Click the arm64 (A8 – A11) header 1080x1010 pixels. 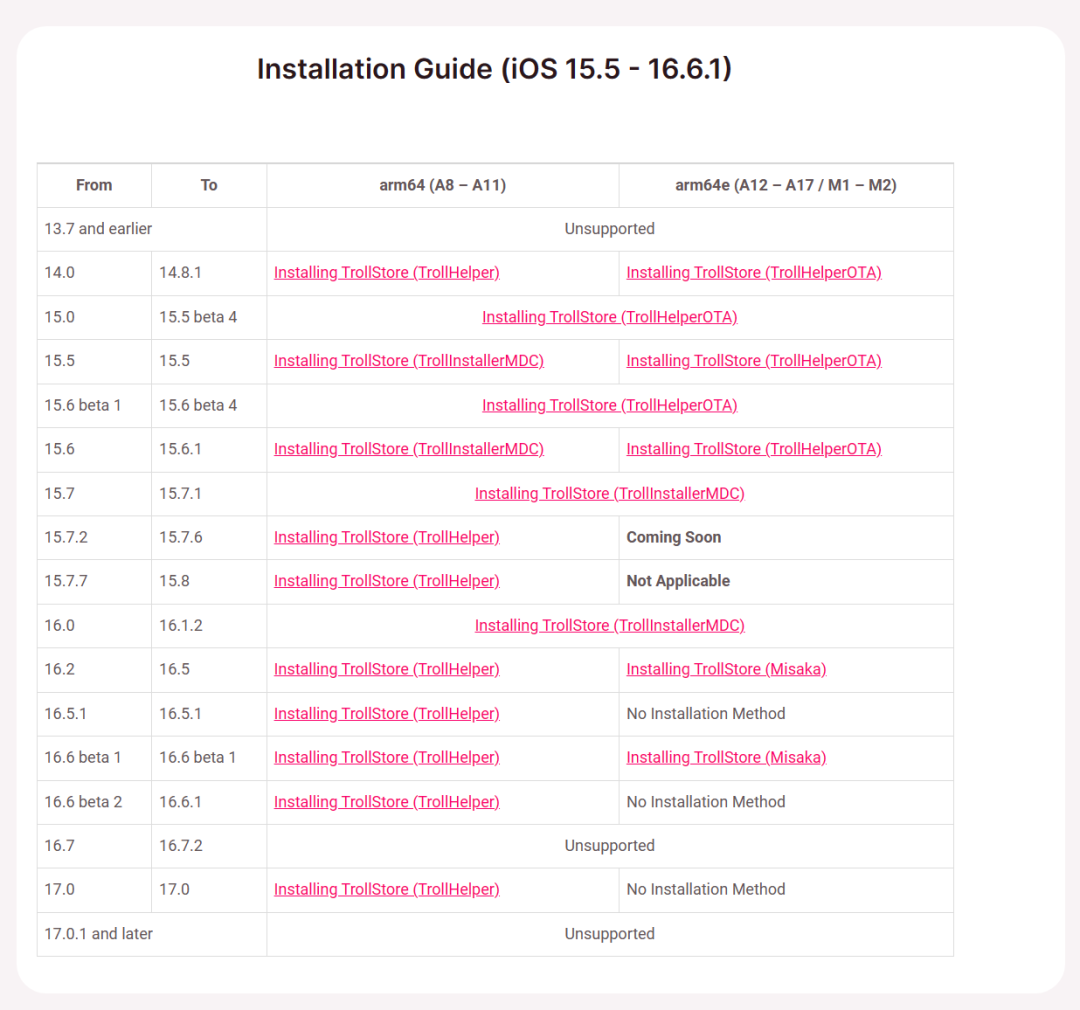(x=443, y=185)
